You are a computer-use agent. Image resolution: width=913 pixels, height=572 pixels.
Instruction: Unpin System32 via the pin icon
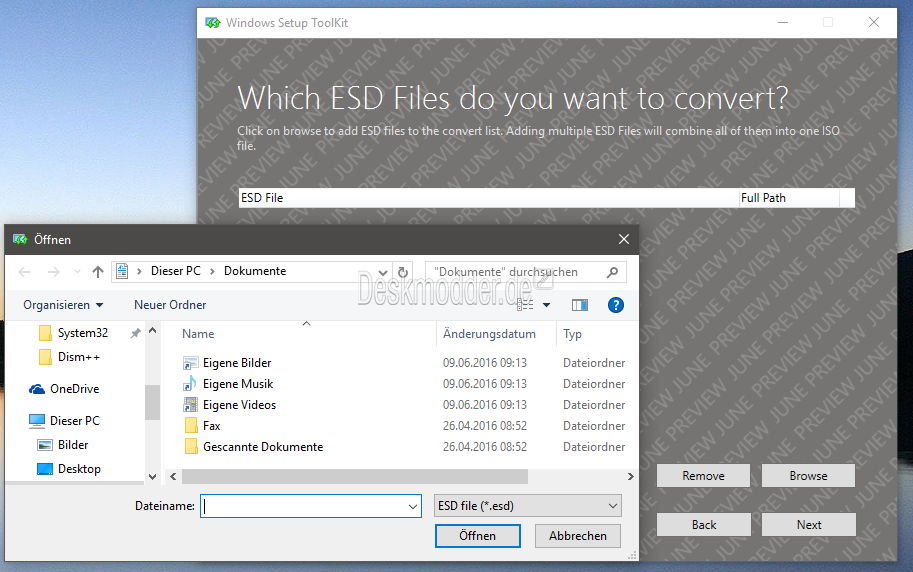click(x=135, y=333)
